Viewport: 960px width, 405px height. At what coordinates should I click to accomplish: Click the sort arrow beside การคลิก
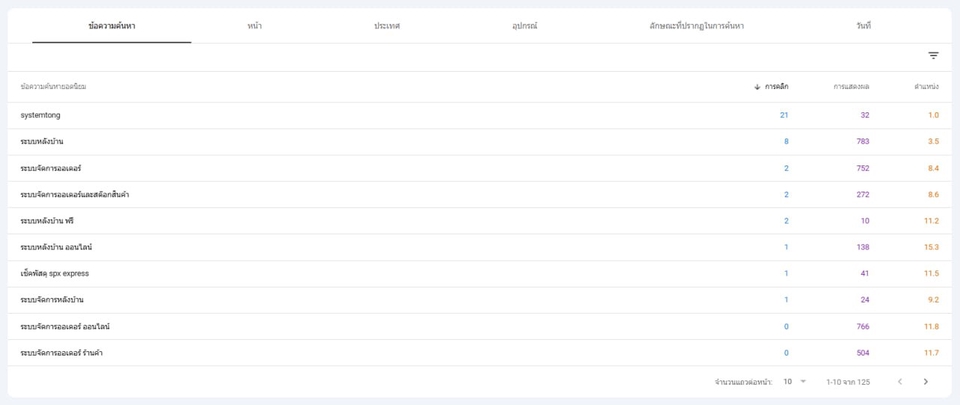coord(757,87)
